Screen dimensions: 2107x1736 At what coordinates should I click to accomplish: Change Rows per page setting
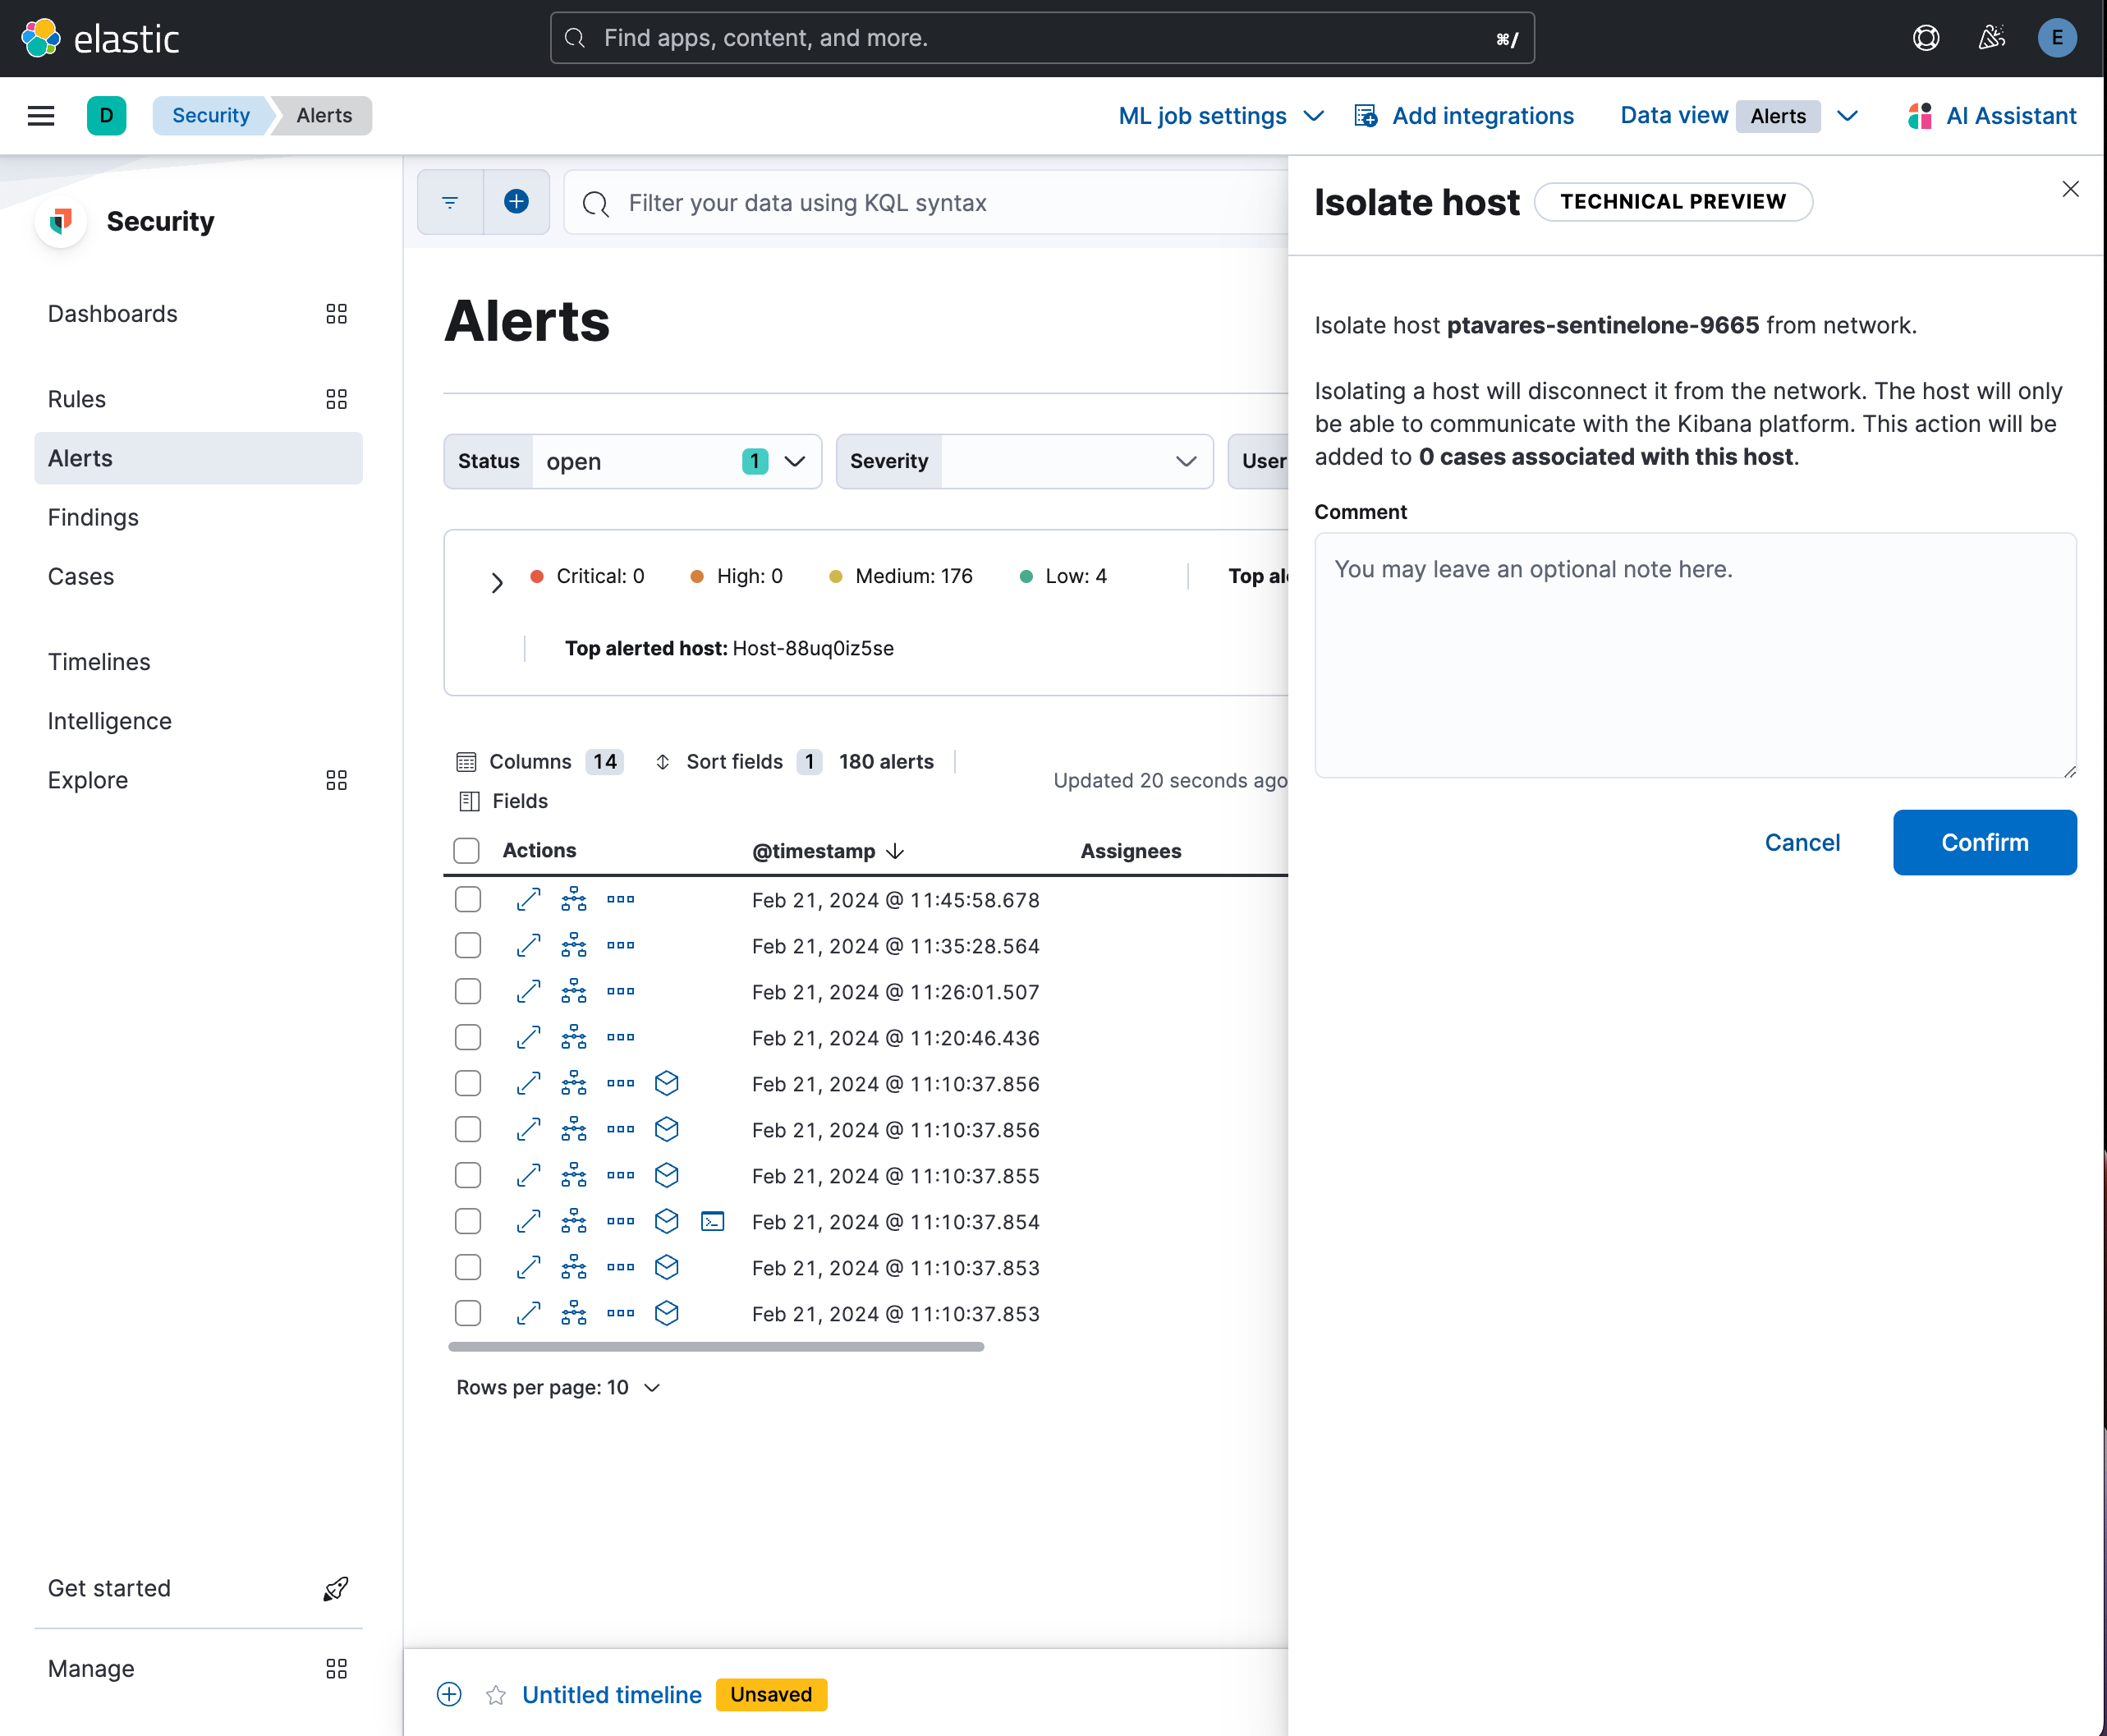(x=558, y=1387)
